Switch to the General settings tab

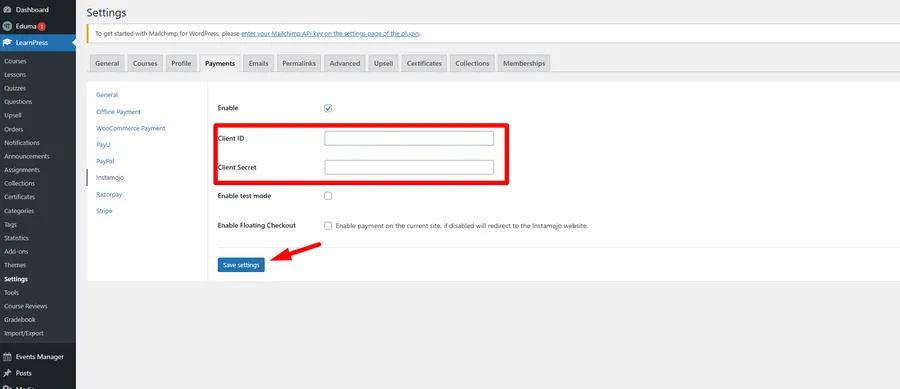(107, 63)
